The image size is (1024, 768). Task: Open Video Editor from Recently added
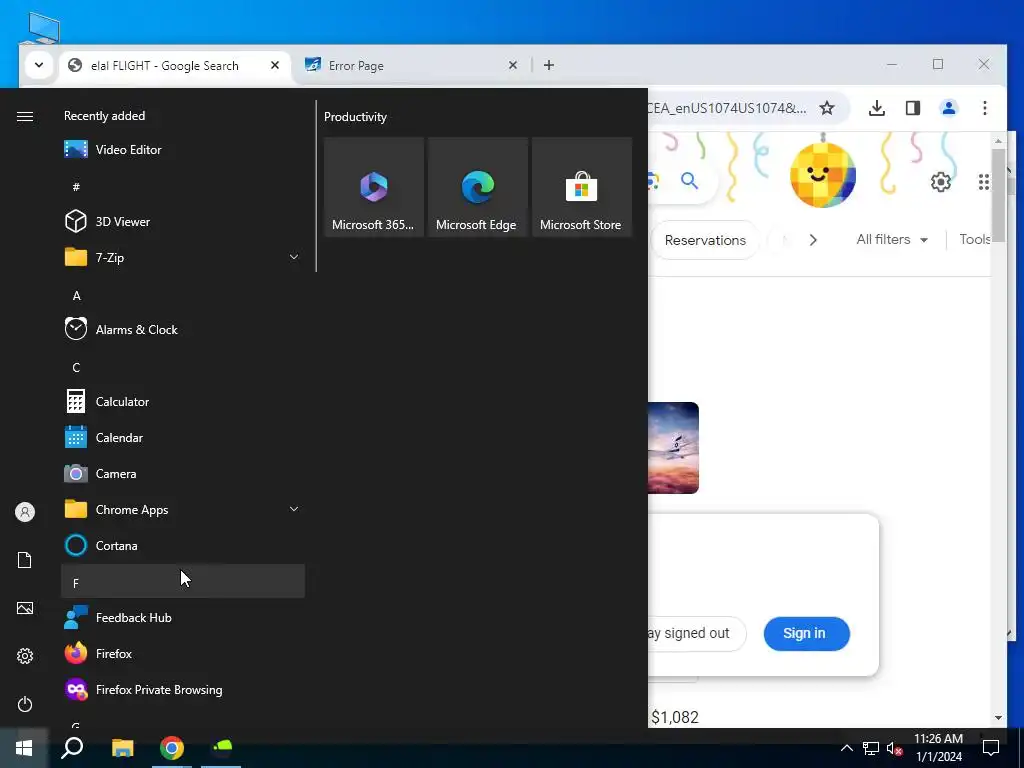pyautogui.click(x=183, y=150)
